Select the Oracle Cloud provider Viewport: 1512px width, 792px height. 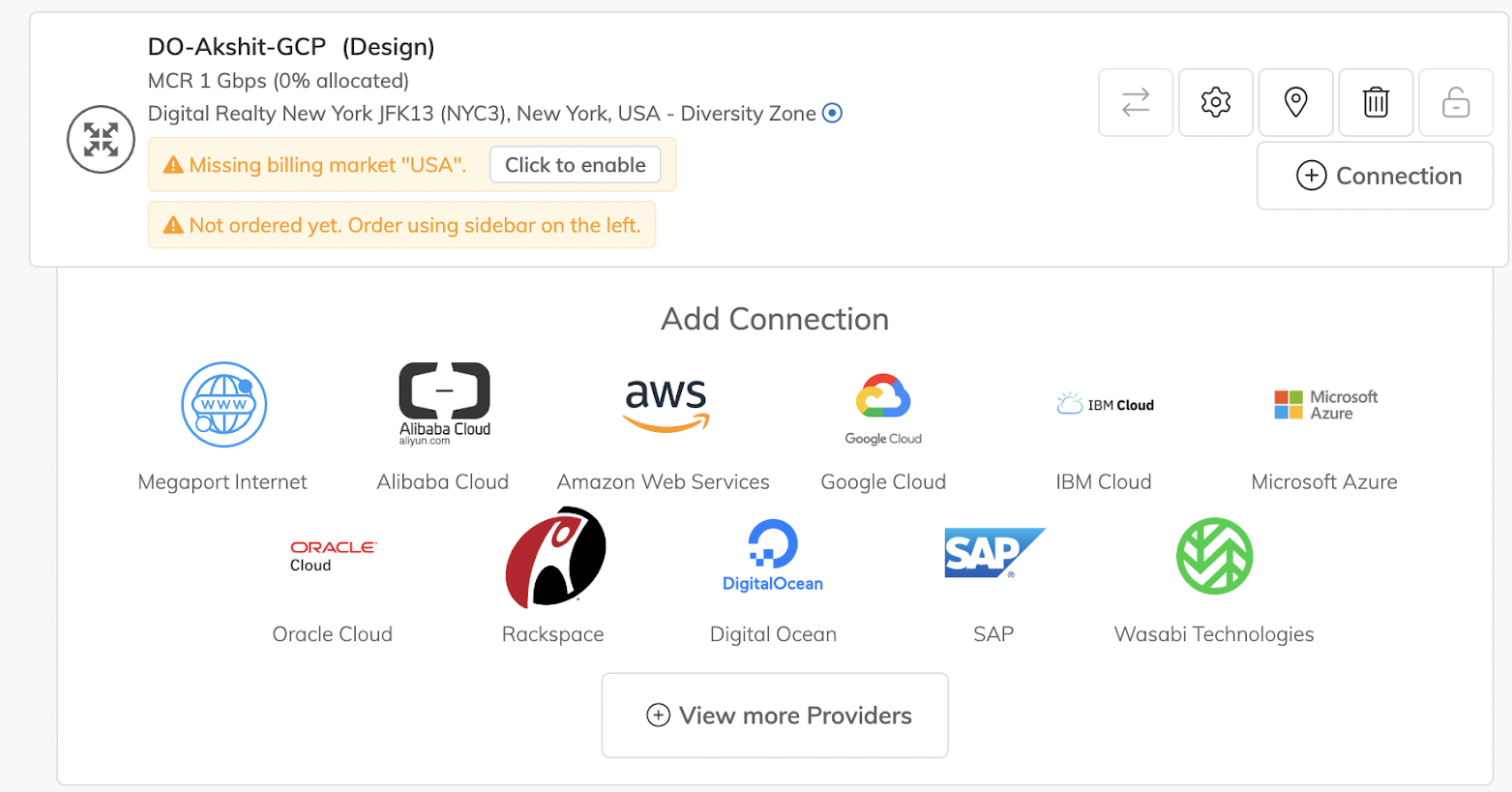click(x=333, y=556)
